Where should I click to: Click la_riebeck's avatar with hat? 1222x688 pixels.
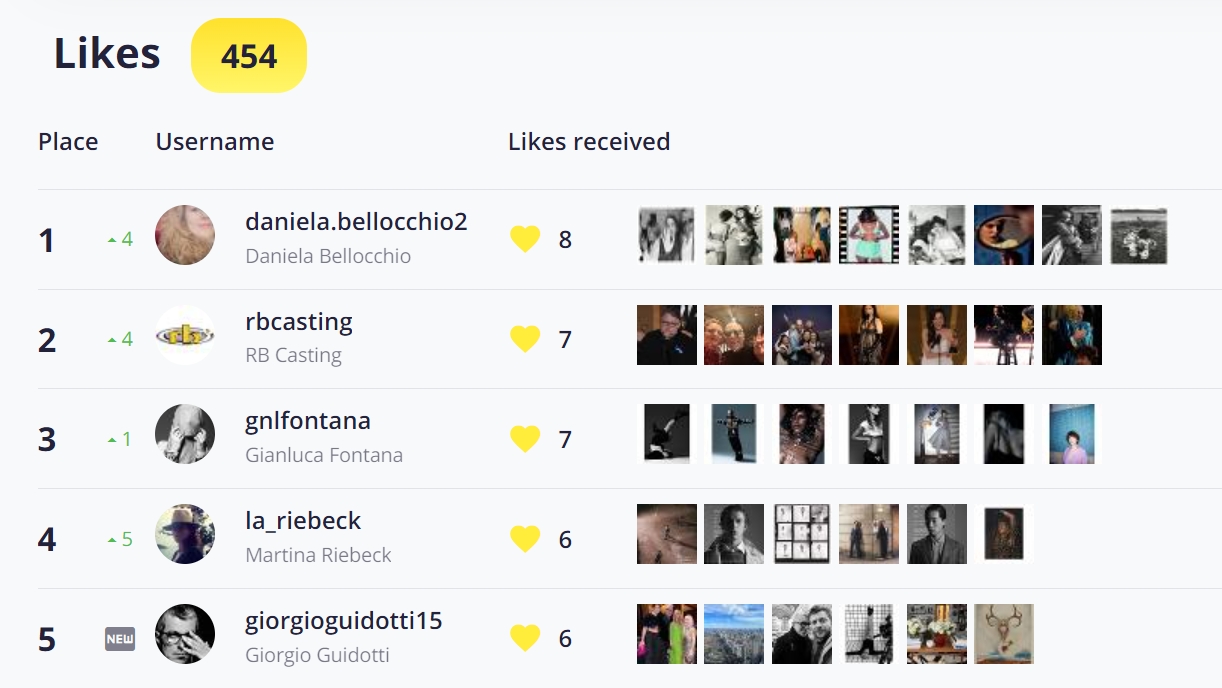click(185, 534)
